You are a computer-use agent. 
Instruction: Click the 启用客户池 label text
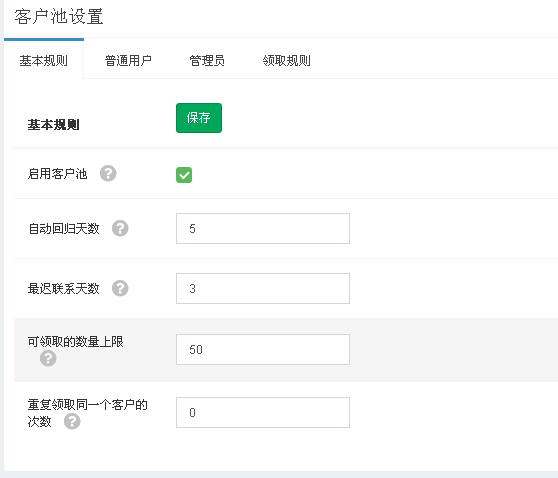coord(57,174)
